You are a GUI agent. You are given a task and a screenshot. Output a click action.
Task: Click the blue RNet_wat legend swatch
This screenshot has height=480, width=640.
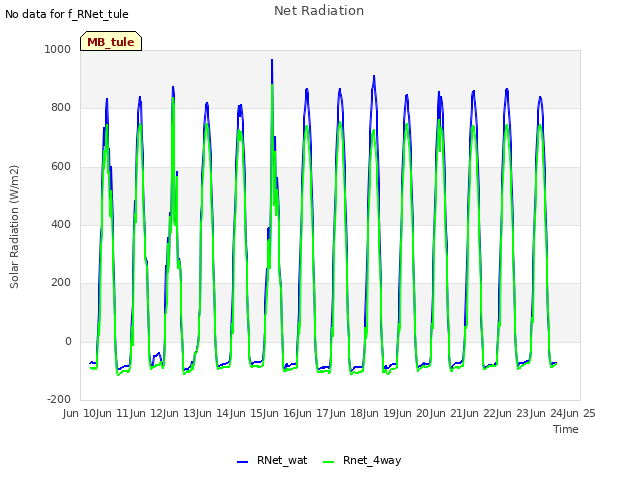click(242, 462)
